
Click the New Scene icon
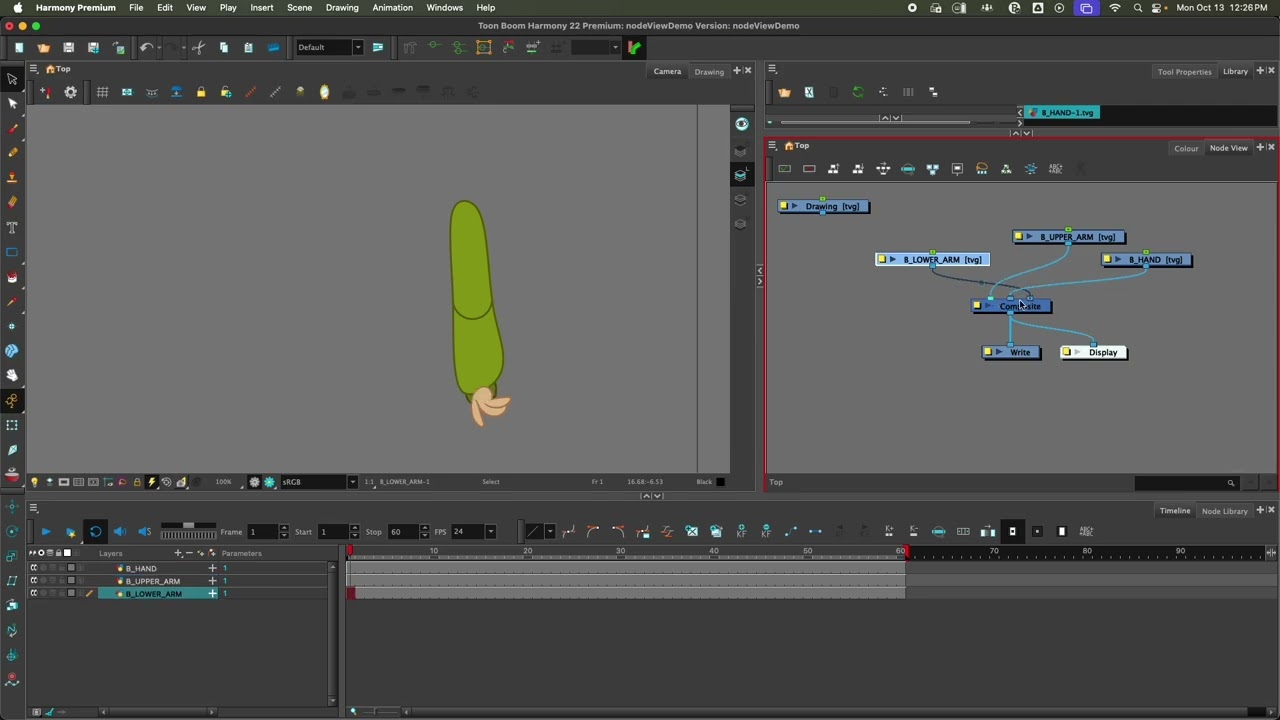click(19, 47)
